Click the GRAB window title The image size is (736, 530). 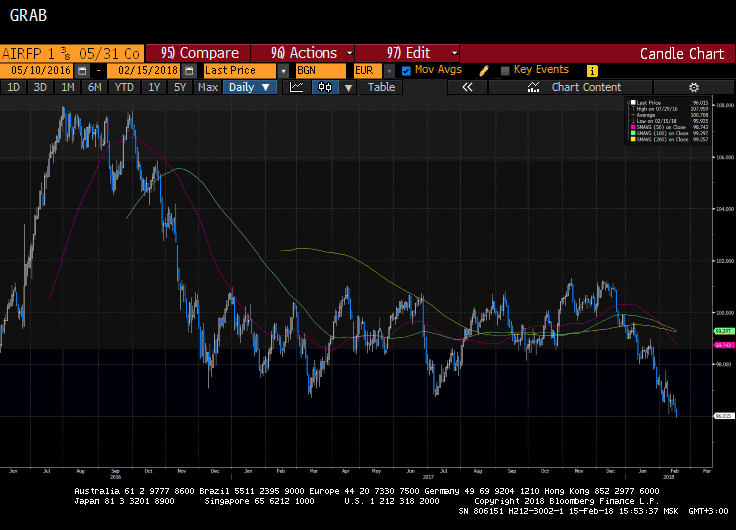point(28,15)
